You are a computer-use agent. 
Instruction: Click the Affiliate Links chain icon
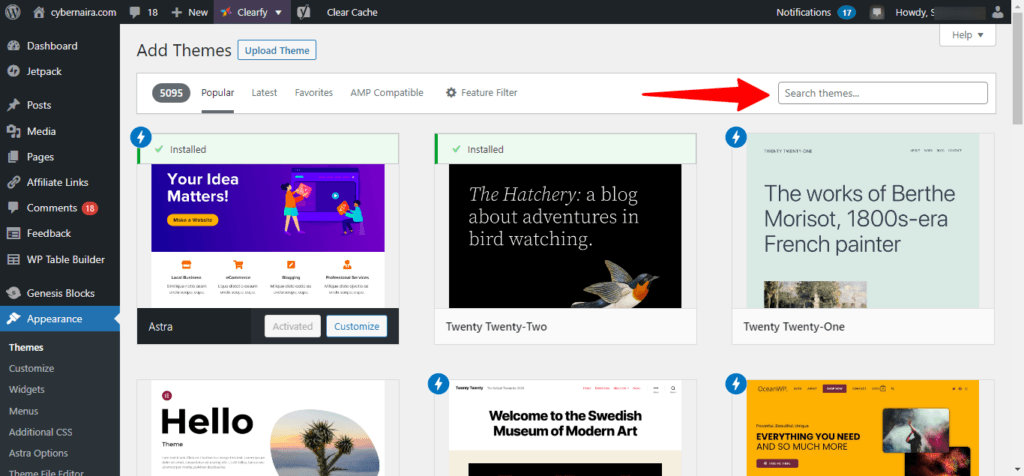click(x=13, y=182)
